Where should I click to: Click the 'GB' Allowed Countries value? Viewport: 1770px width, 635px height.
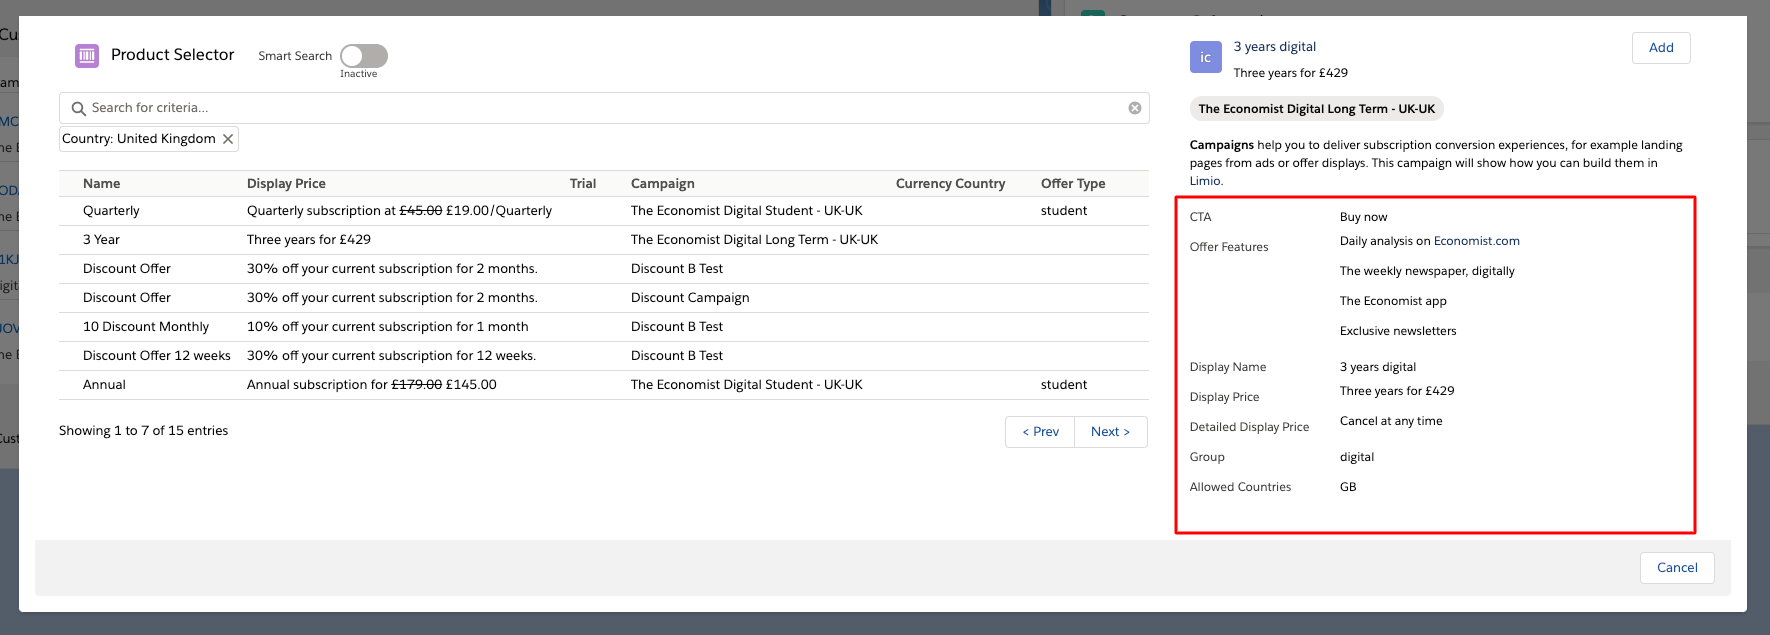tap(1348, 487)
